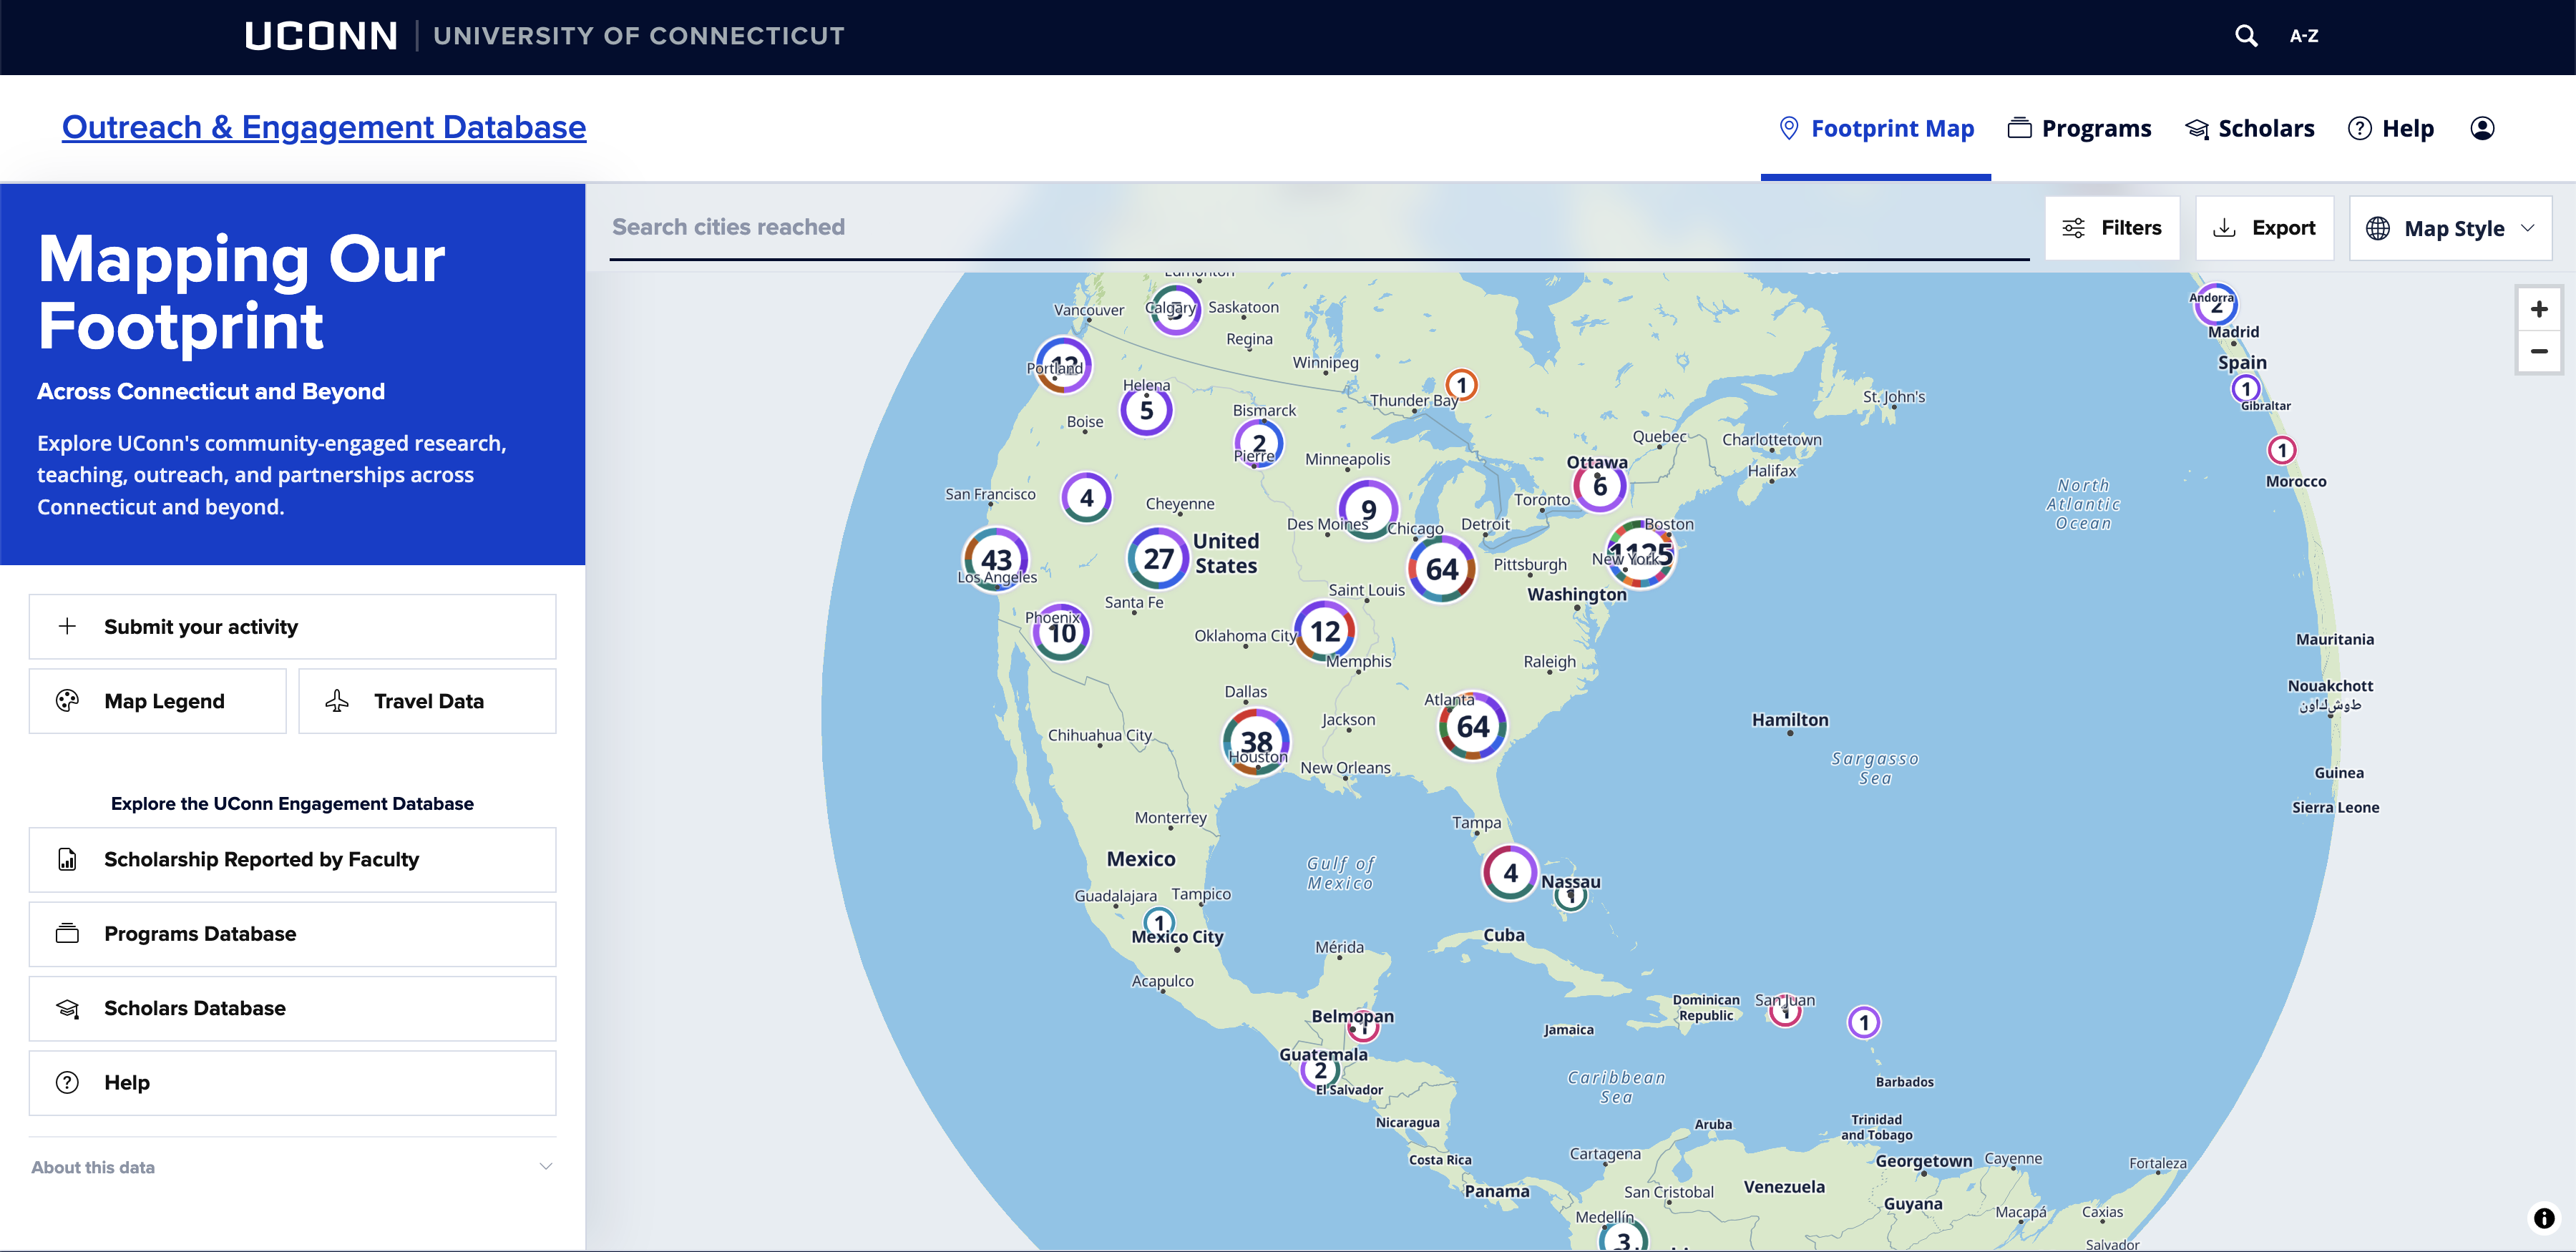Click the marker 1 east of San Juan
Image resolution: width=2576 pixels, height=1252 pixels.
pos(1863,1022)
